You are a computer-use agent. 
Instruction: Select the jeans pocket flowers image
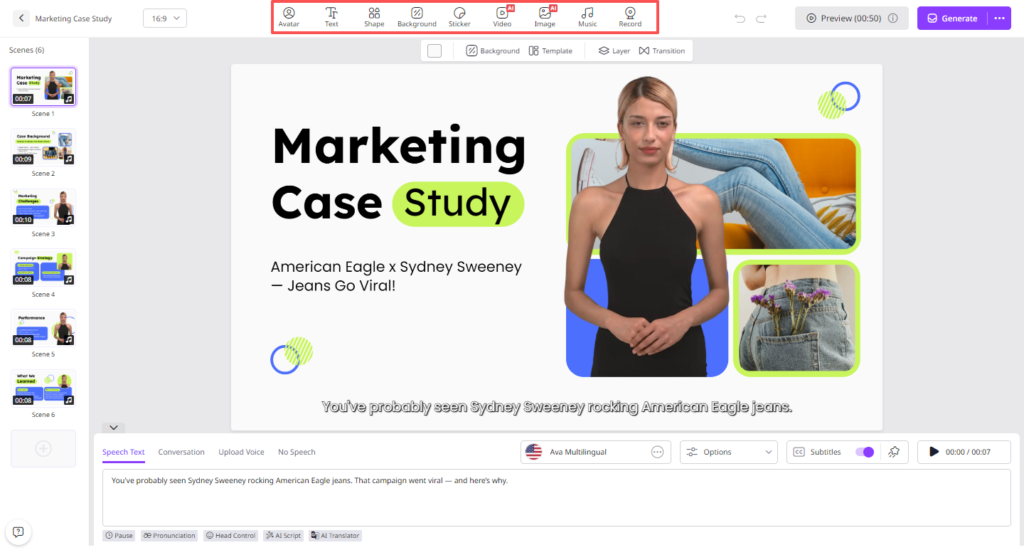[797, 318]
